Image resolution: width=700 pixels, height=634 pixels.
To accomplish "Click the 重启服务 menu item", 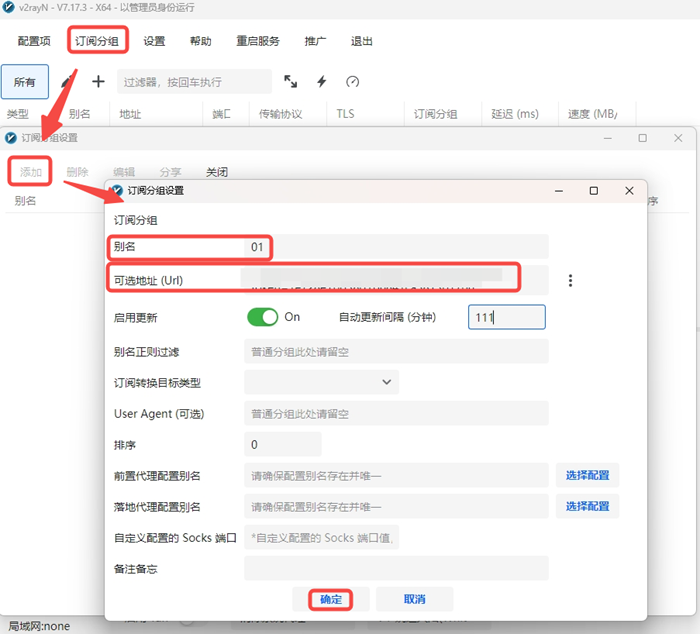I will pyautogui.click(x=258, y=41).
